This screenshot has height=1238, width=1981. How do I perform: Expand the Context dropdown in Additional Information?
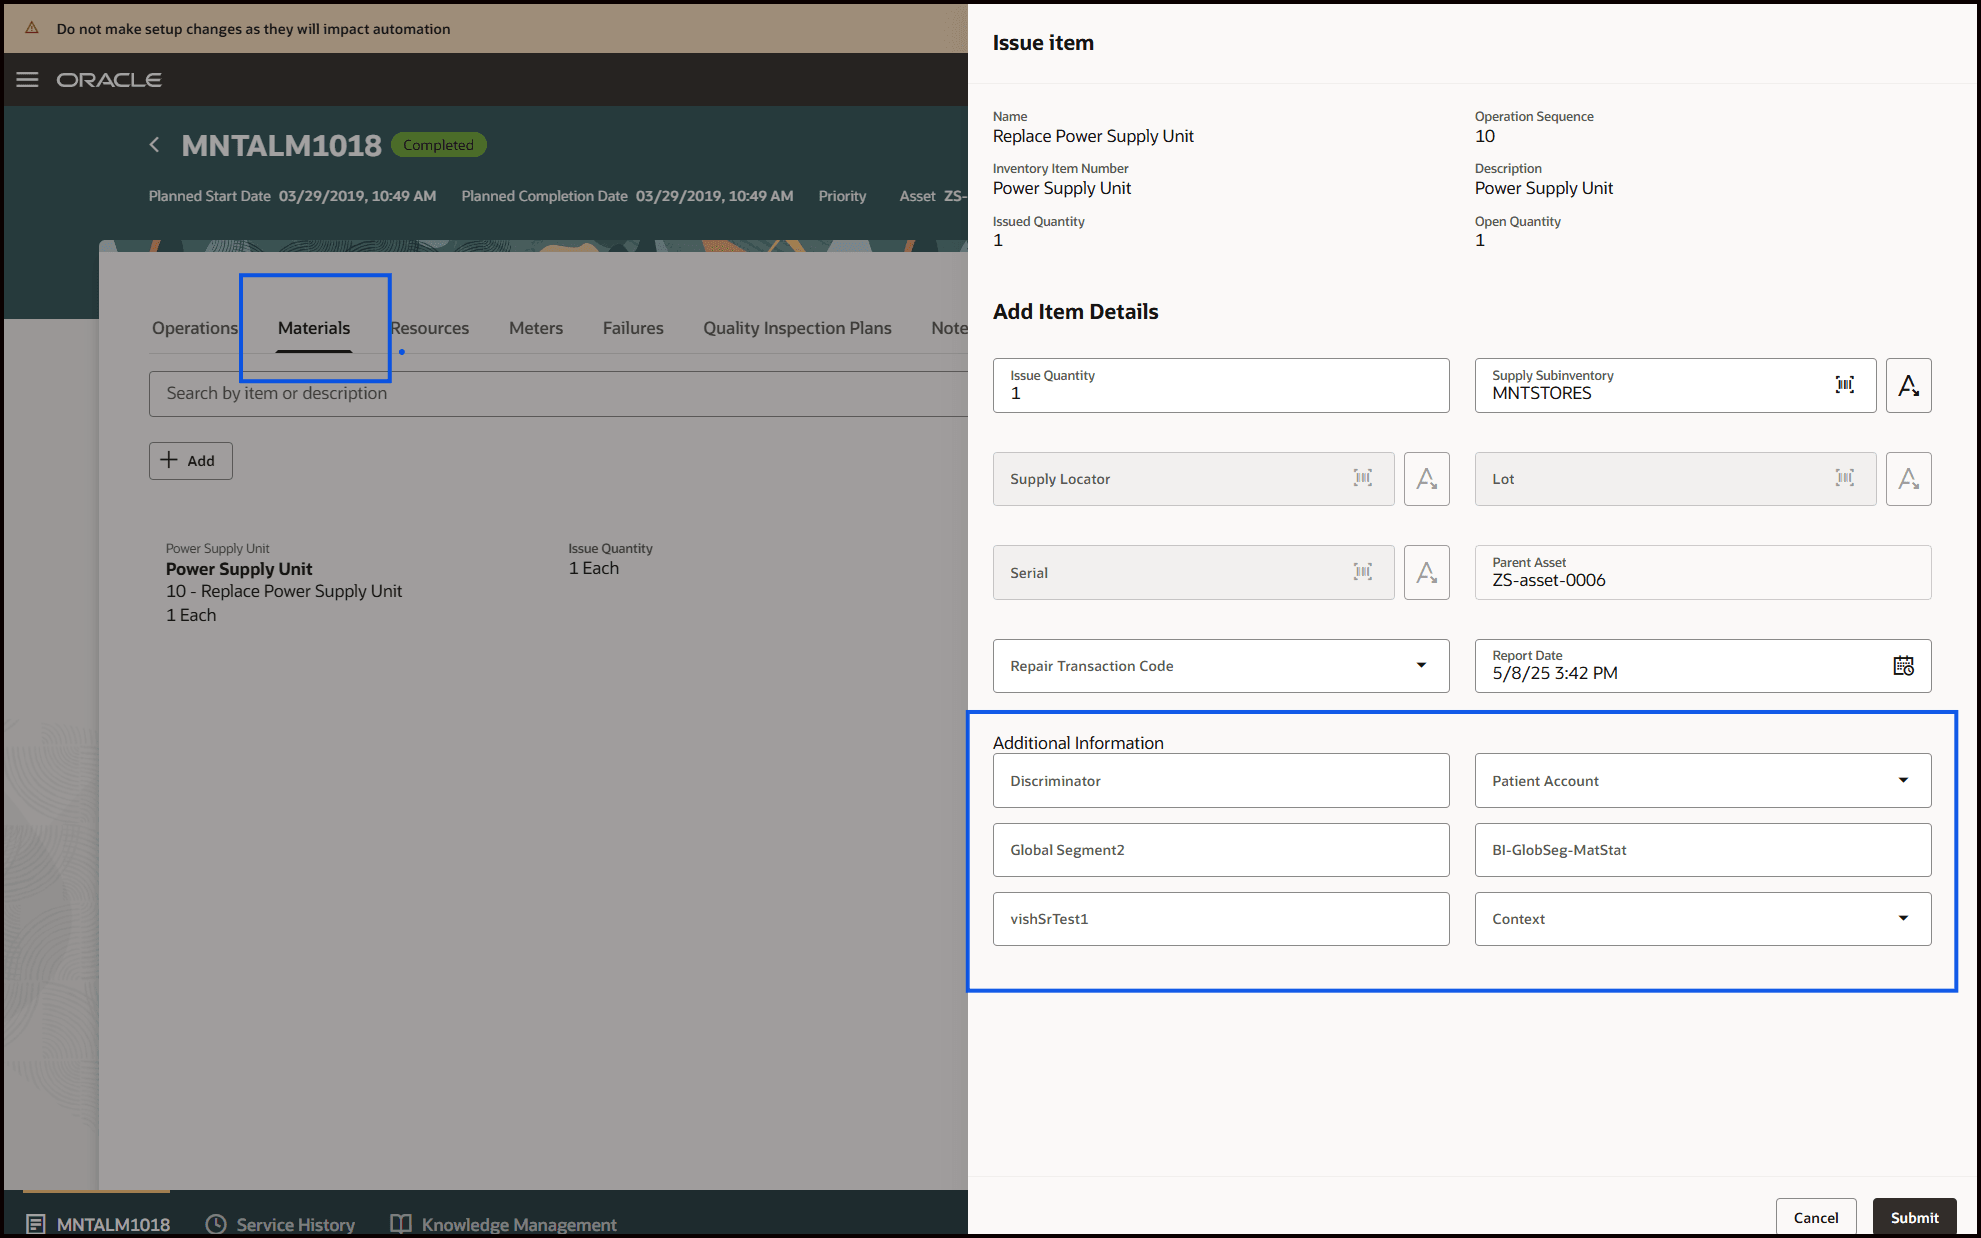click(1904, 918)
